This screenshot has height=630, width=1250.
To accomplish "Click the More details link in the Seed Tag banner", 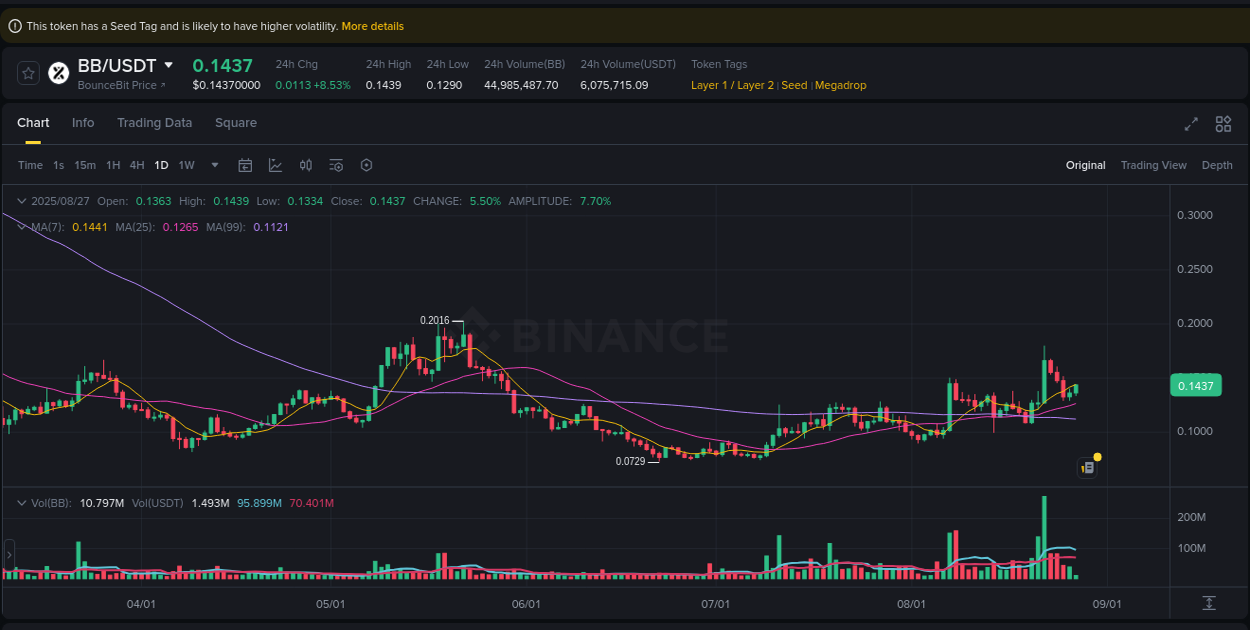I will pos(373,26).
